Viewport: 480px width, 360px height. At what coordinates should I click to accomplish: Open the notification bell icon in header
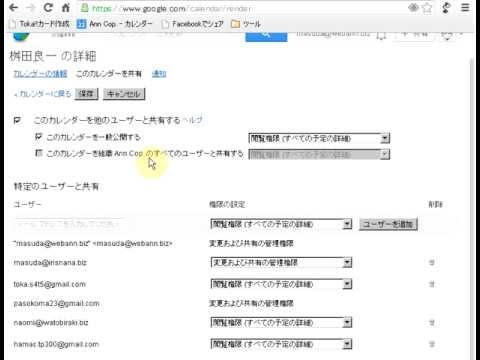381,35
